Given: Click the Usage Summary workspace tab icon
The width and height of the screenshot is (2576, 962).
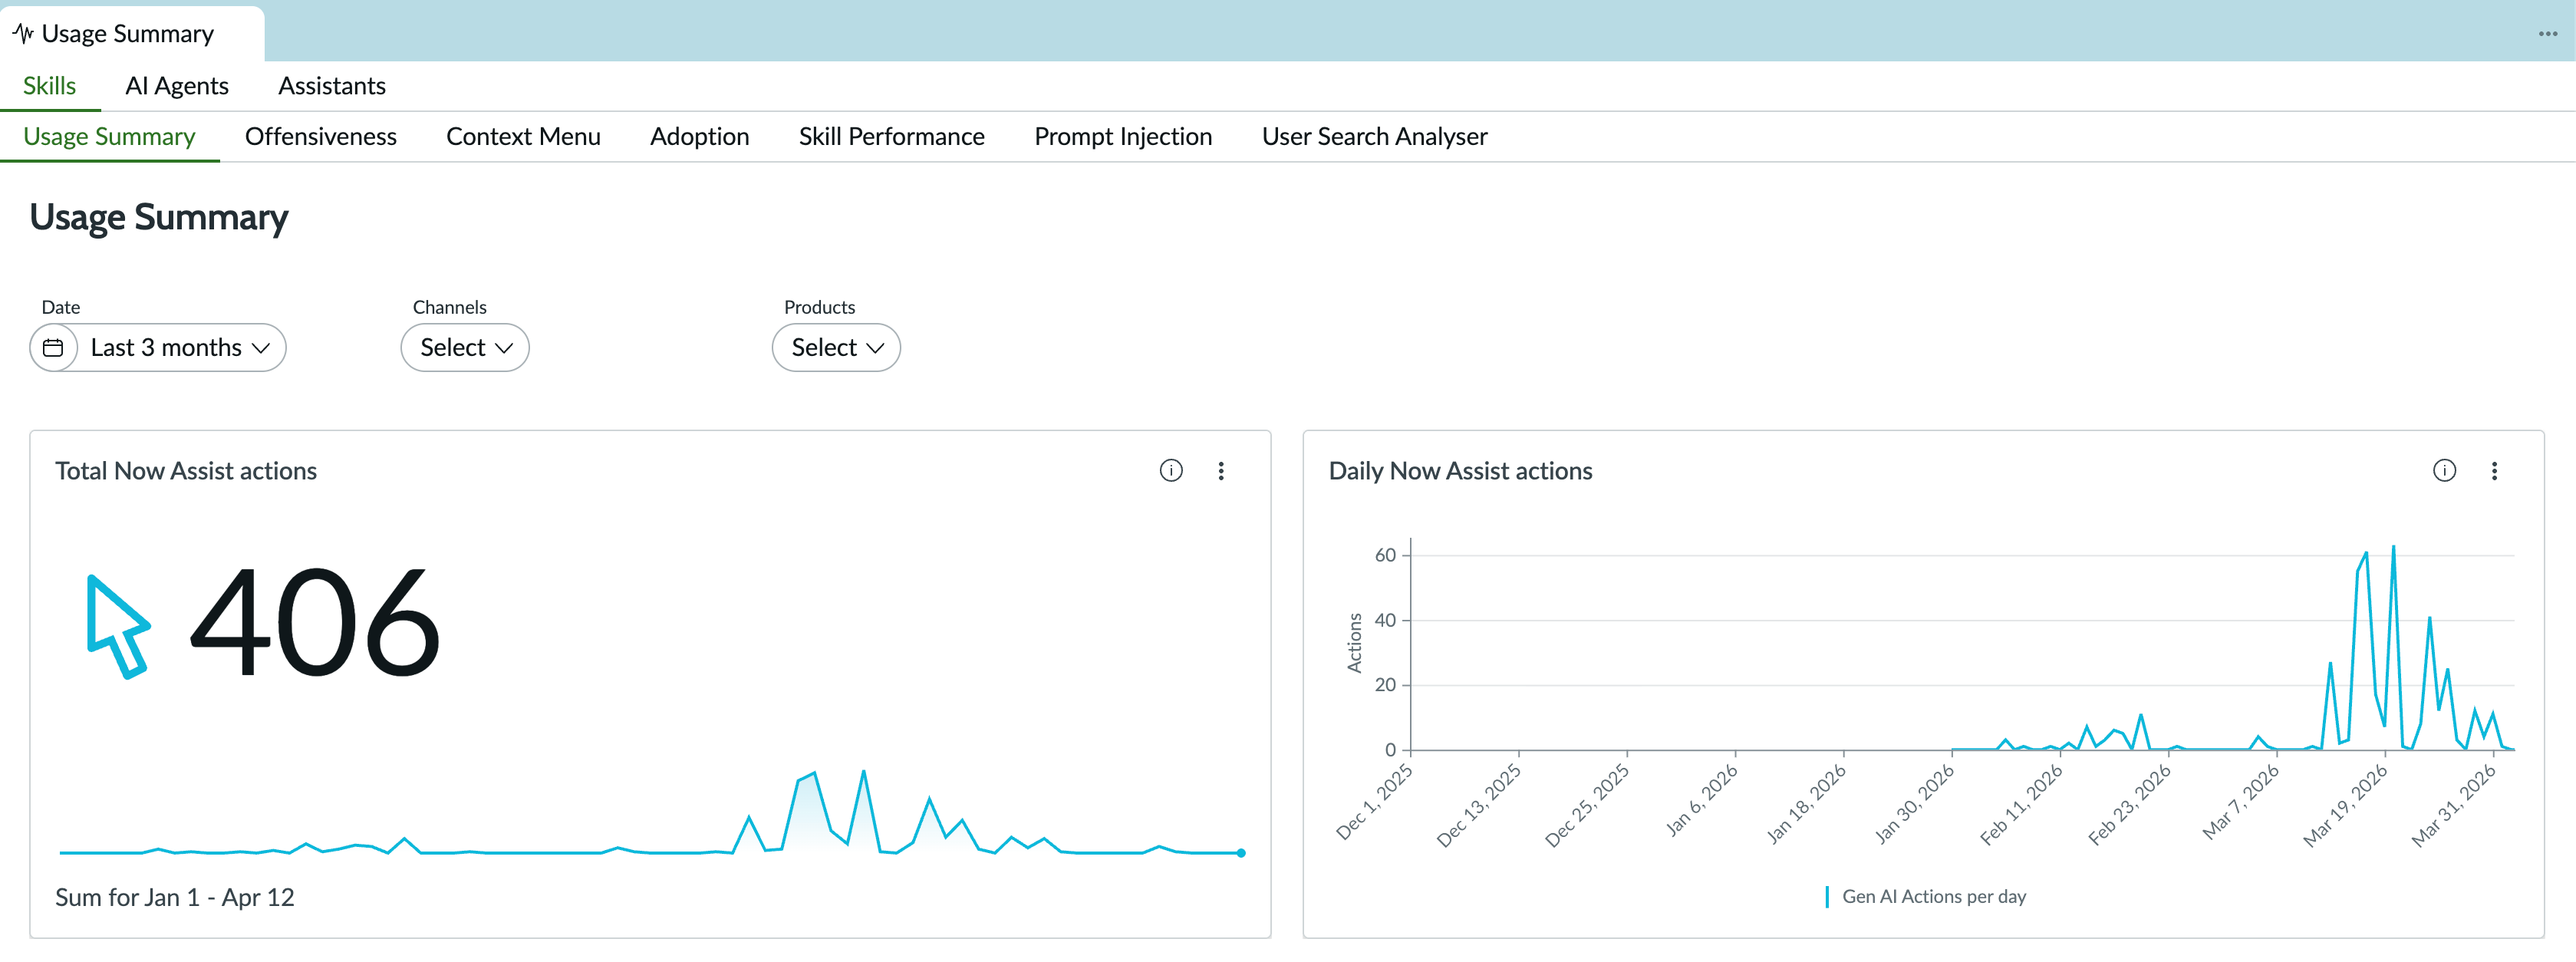Looking at the screenshot, I should 23,33.
